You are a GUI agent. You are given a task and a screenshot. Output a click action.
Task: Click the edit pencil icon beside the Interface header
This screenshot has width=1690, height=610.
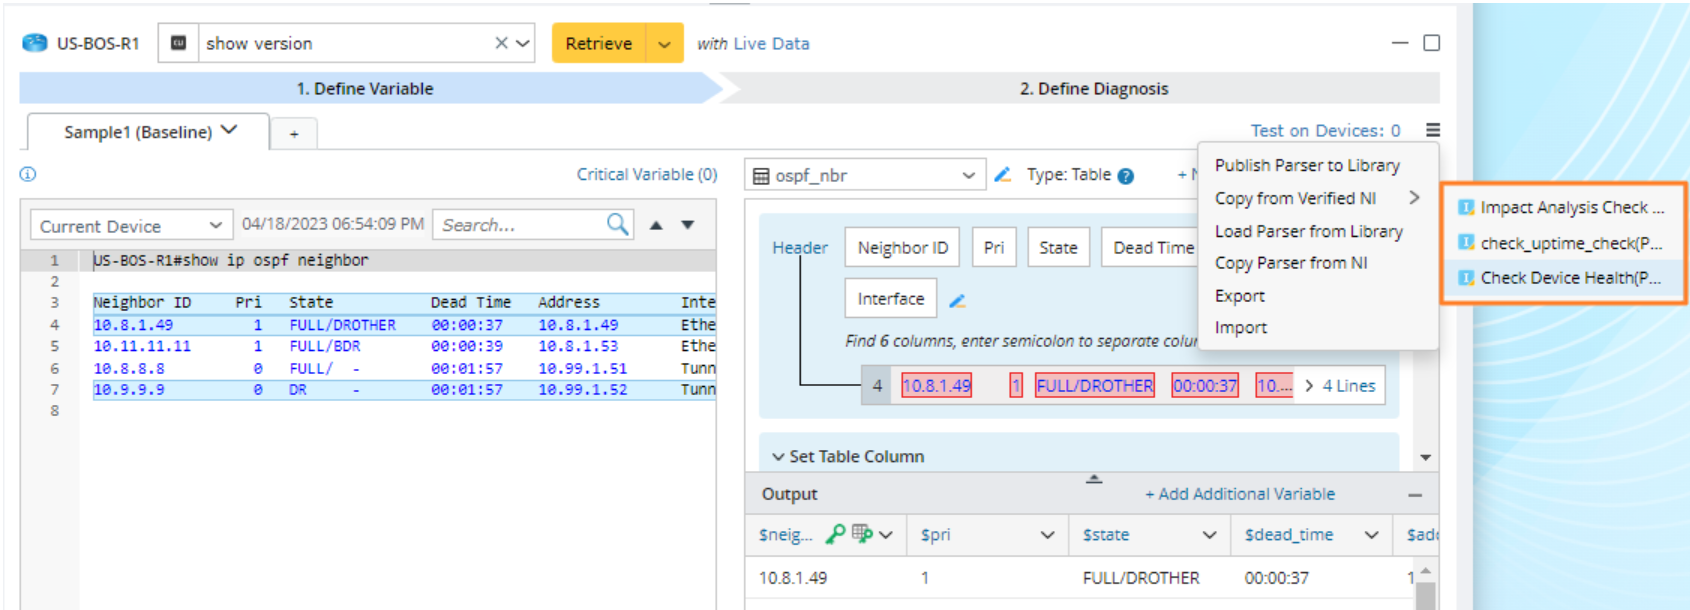click(x=957, y=300)
